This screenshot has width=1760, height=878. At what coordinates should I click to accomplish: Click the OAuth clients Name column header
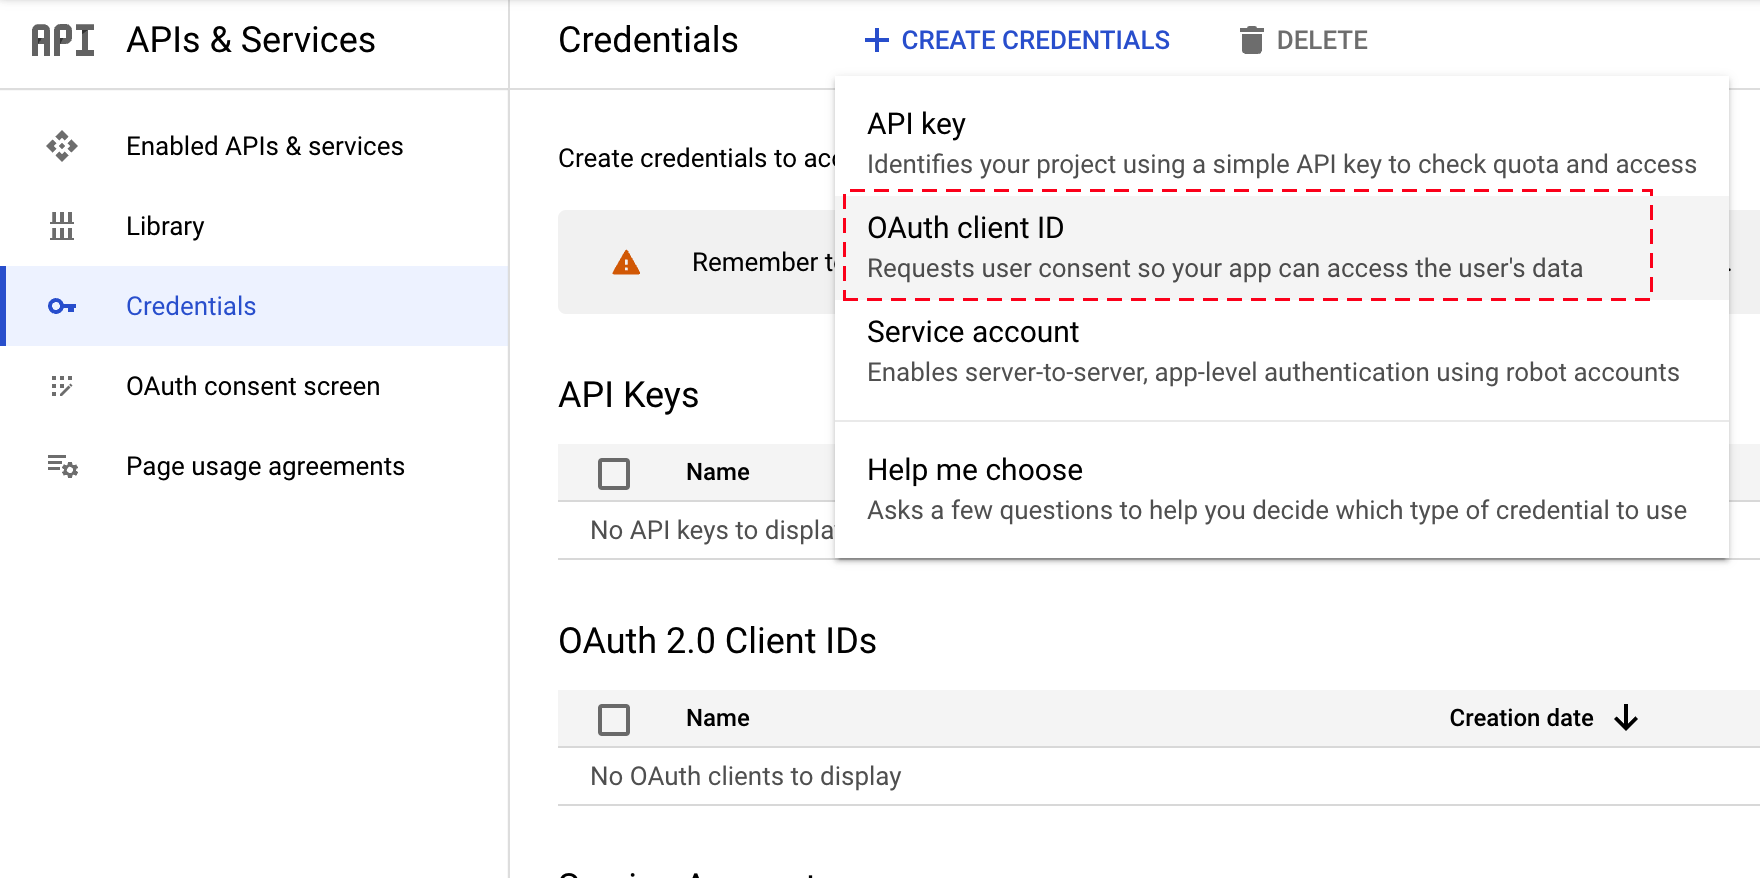(718, 718)
